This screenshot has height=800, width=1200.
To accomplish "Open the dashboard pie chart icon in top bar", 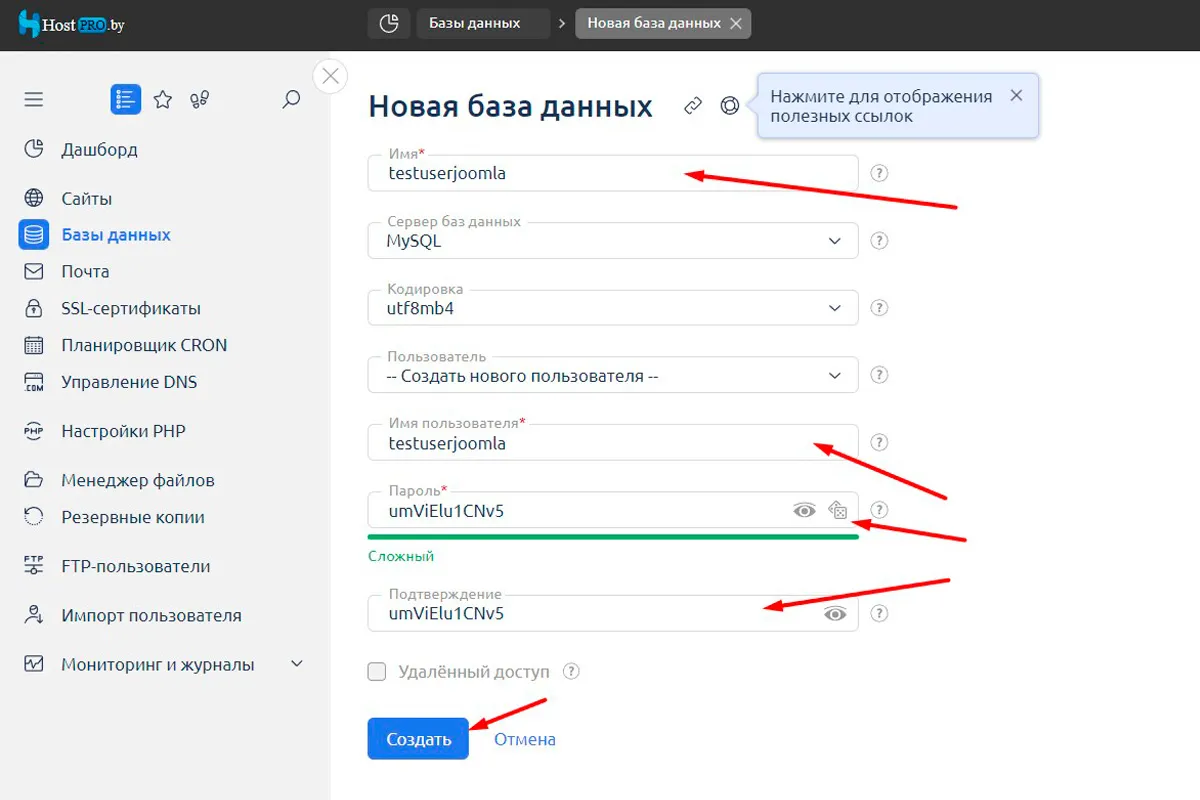I will coord(389,23).
